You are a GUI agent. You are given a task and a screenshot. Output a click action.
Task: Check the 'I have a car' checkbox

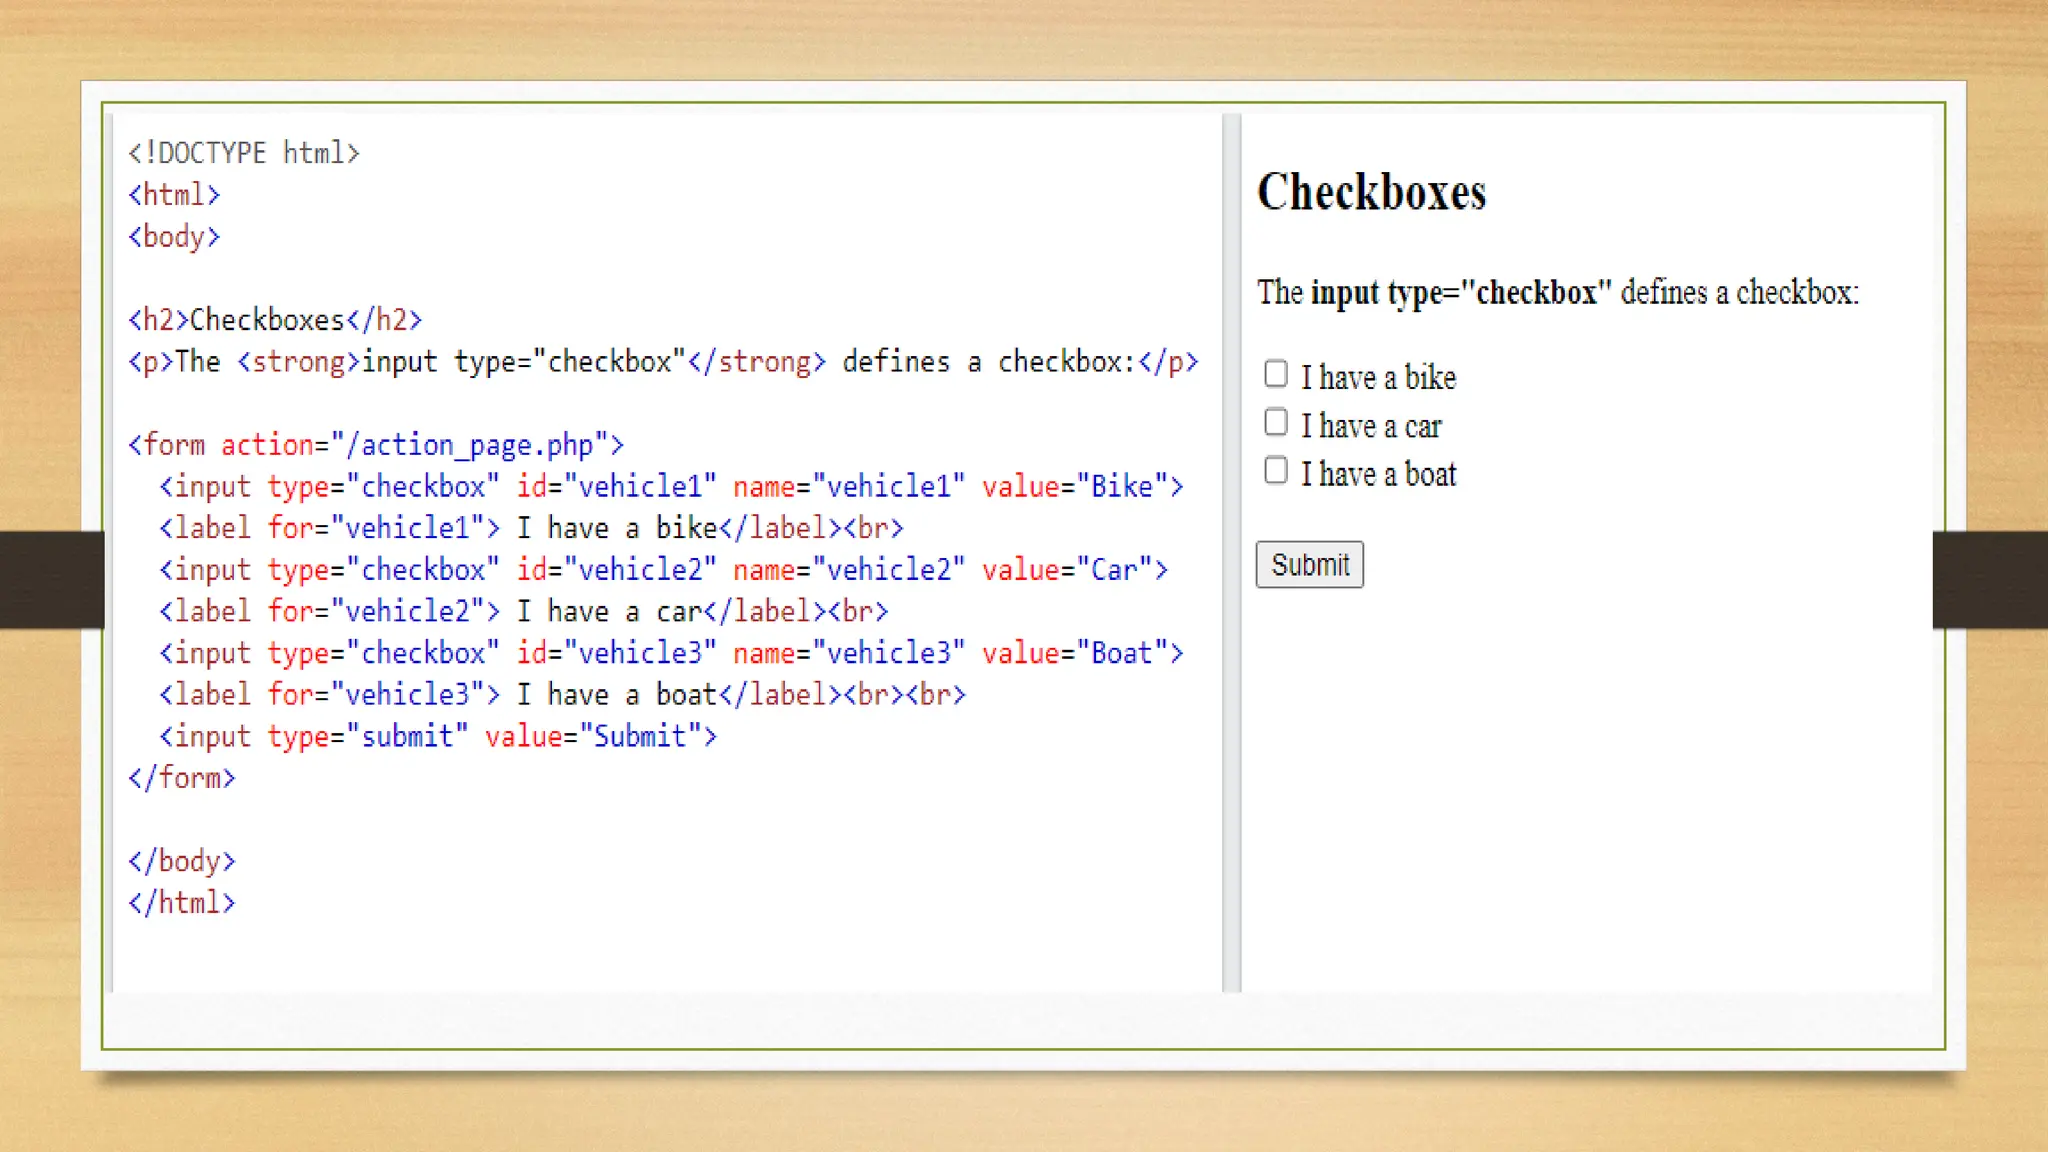click(1275, 422)
